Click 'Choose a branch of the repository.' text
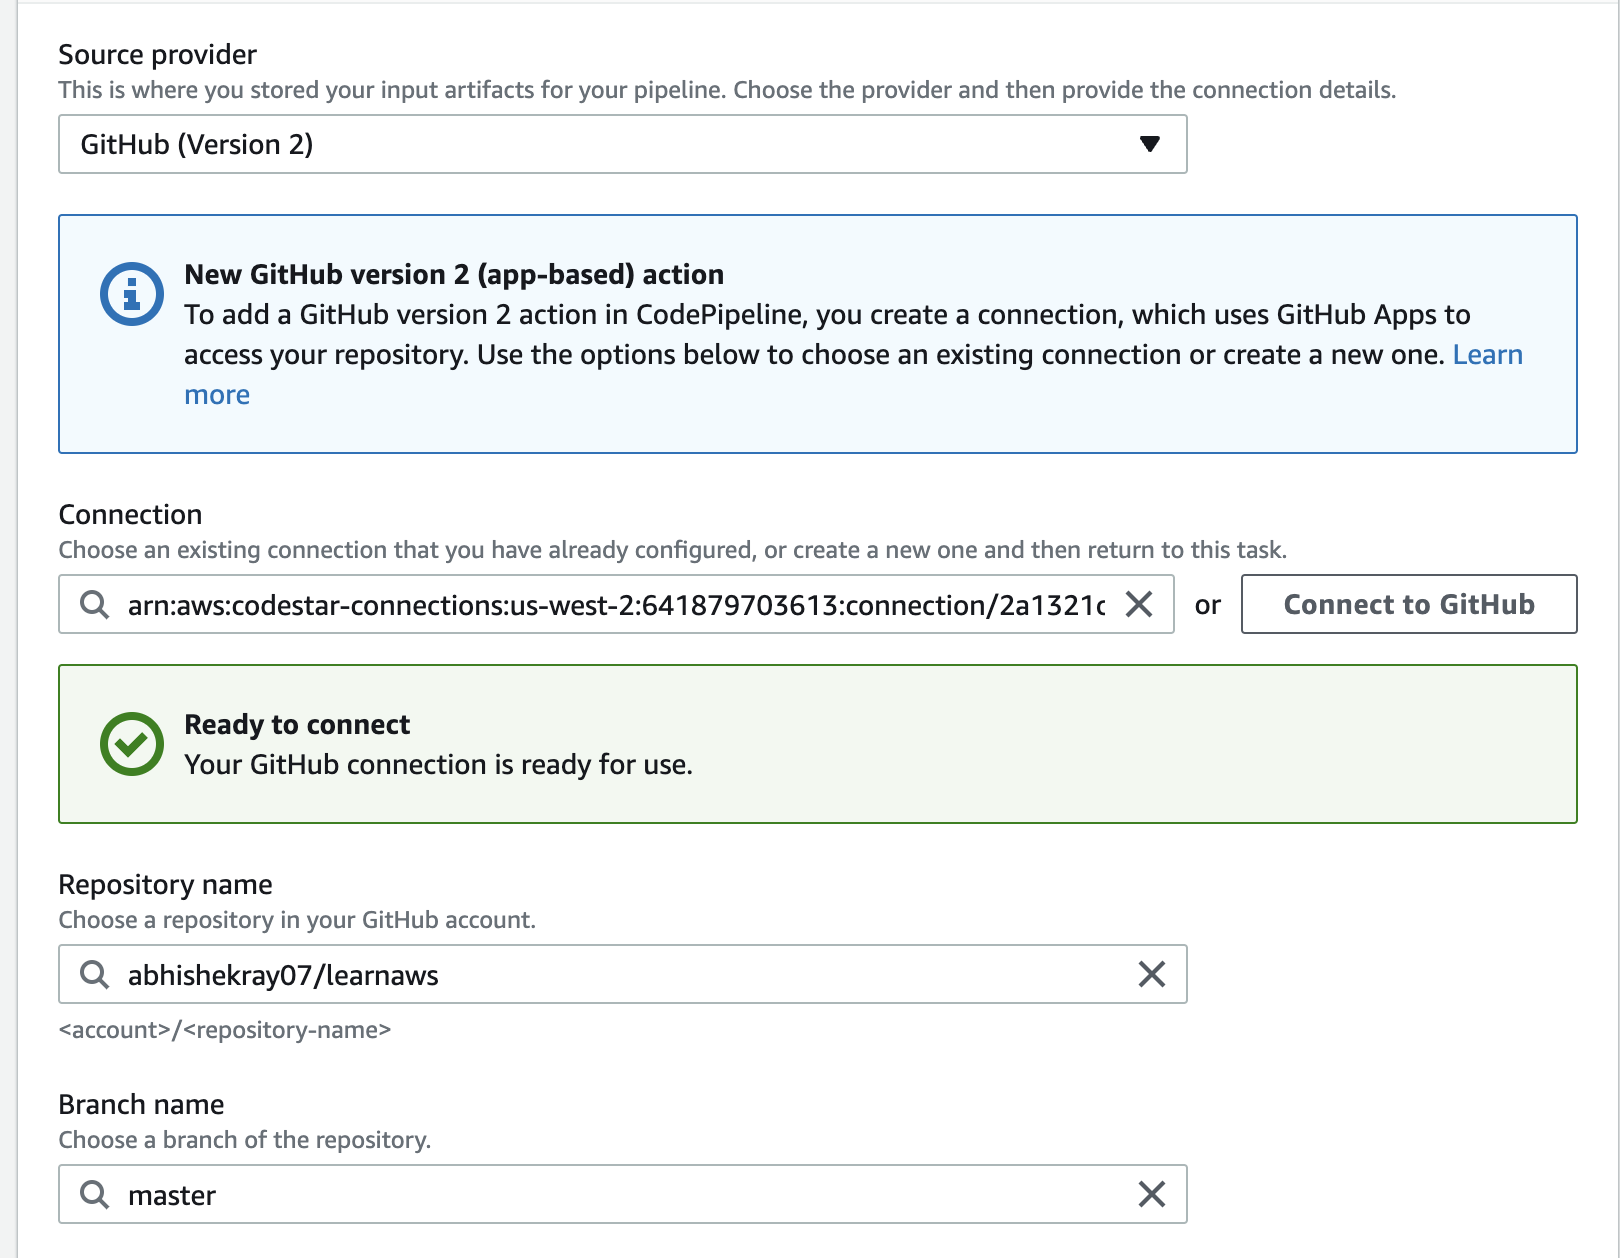The width and height of the screenshot is (1620, 1258). (245, 1140)
